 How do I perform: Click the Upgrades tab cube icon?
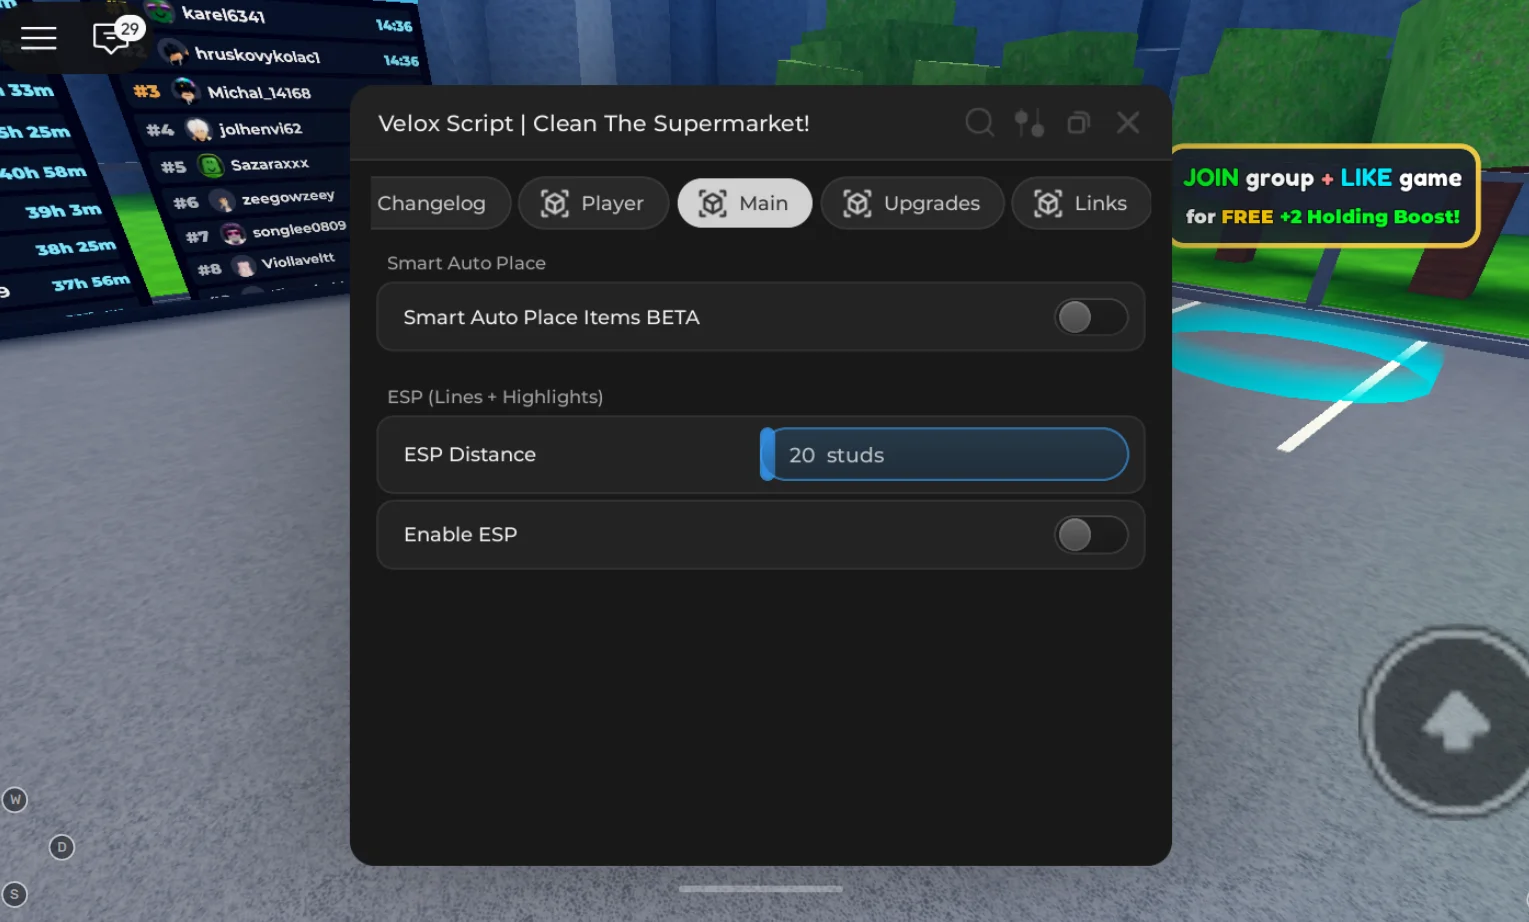857,203
